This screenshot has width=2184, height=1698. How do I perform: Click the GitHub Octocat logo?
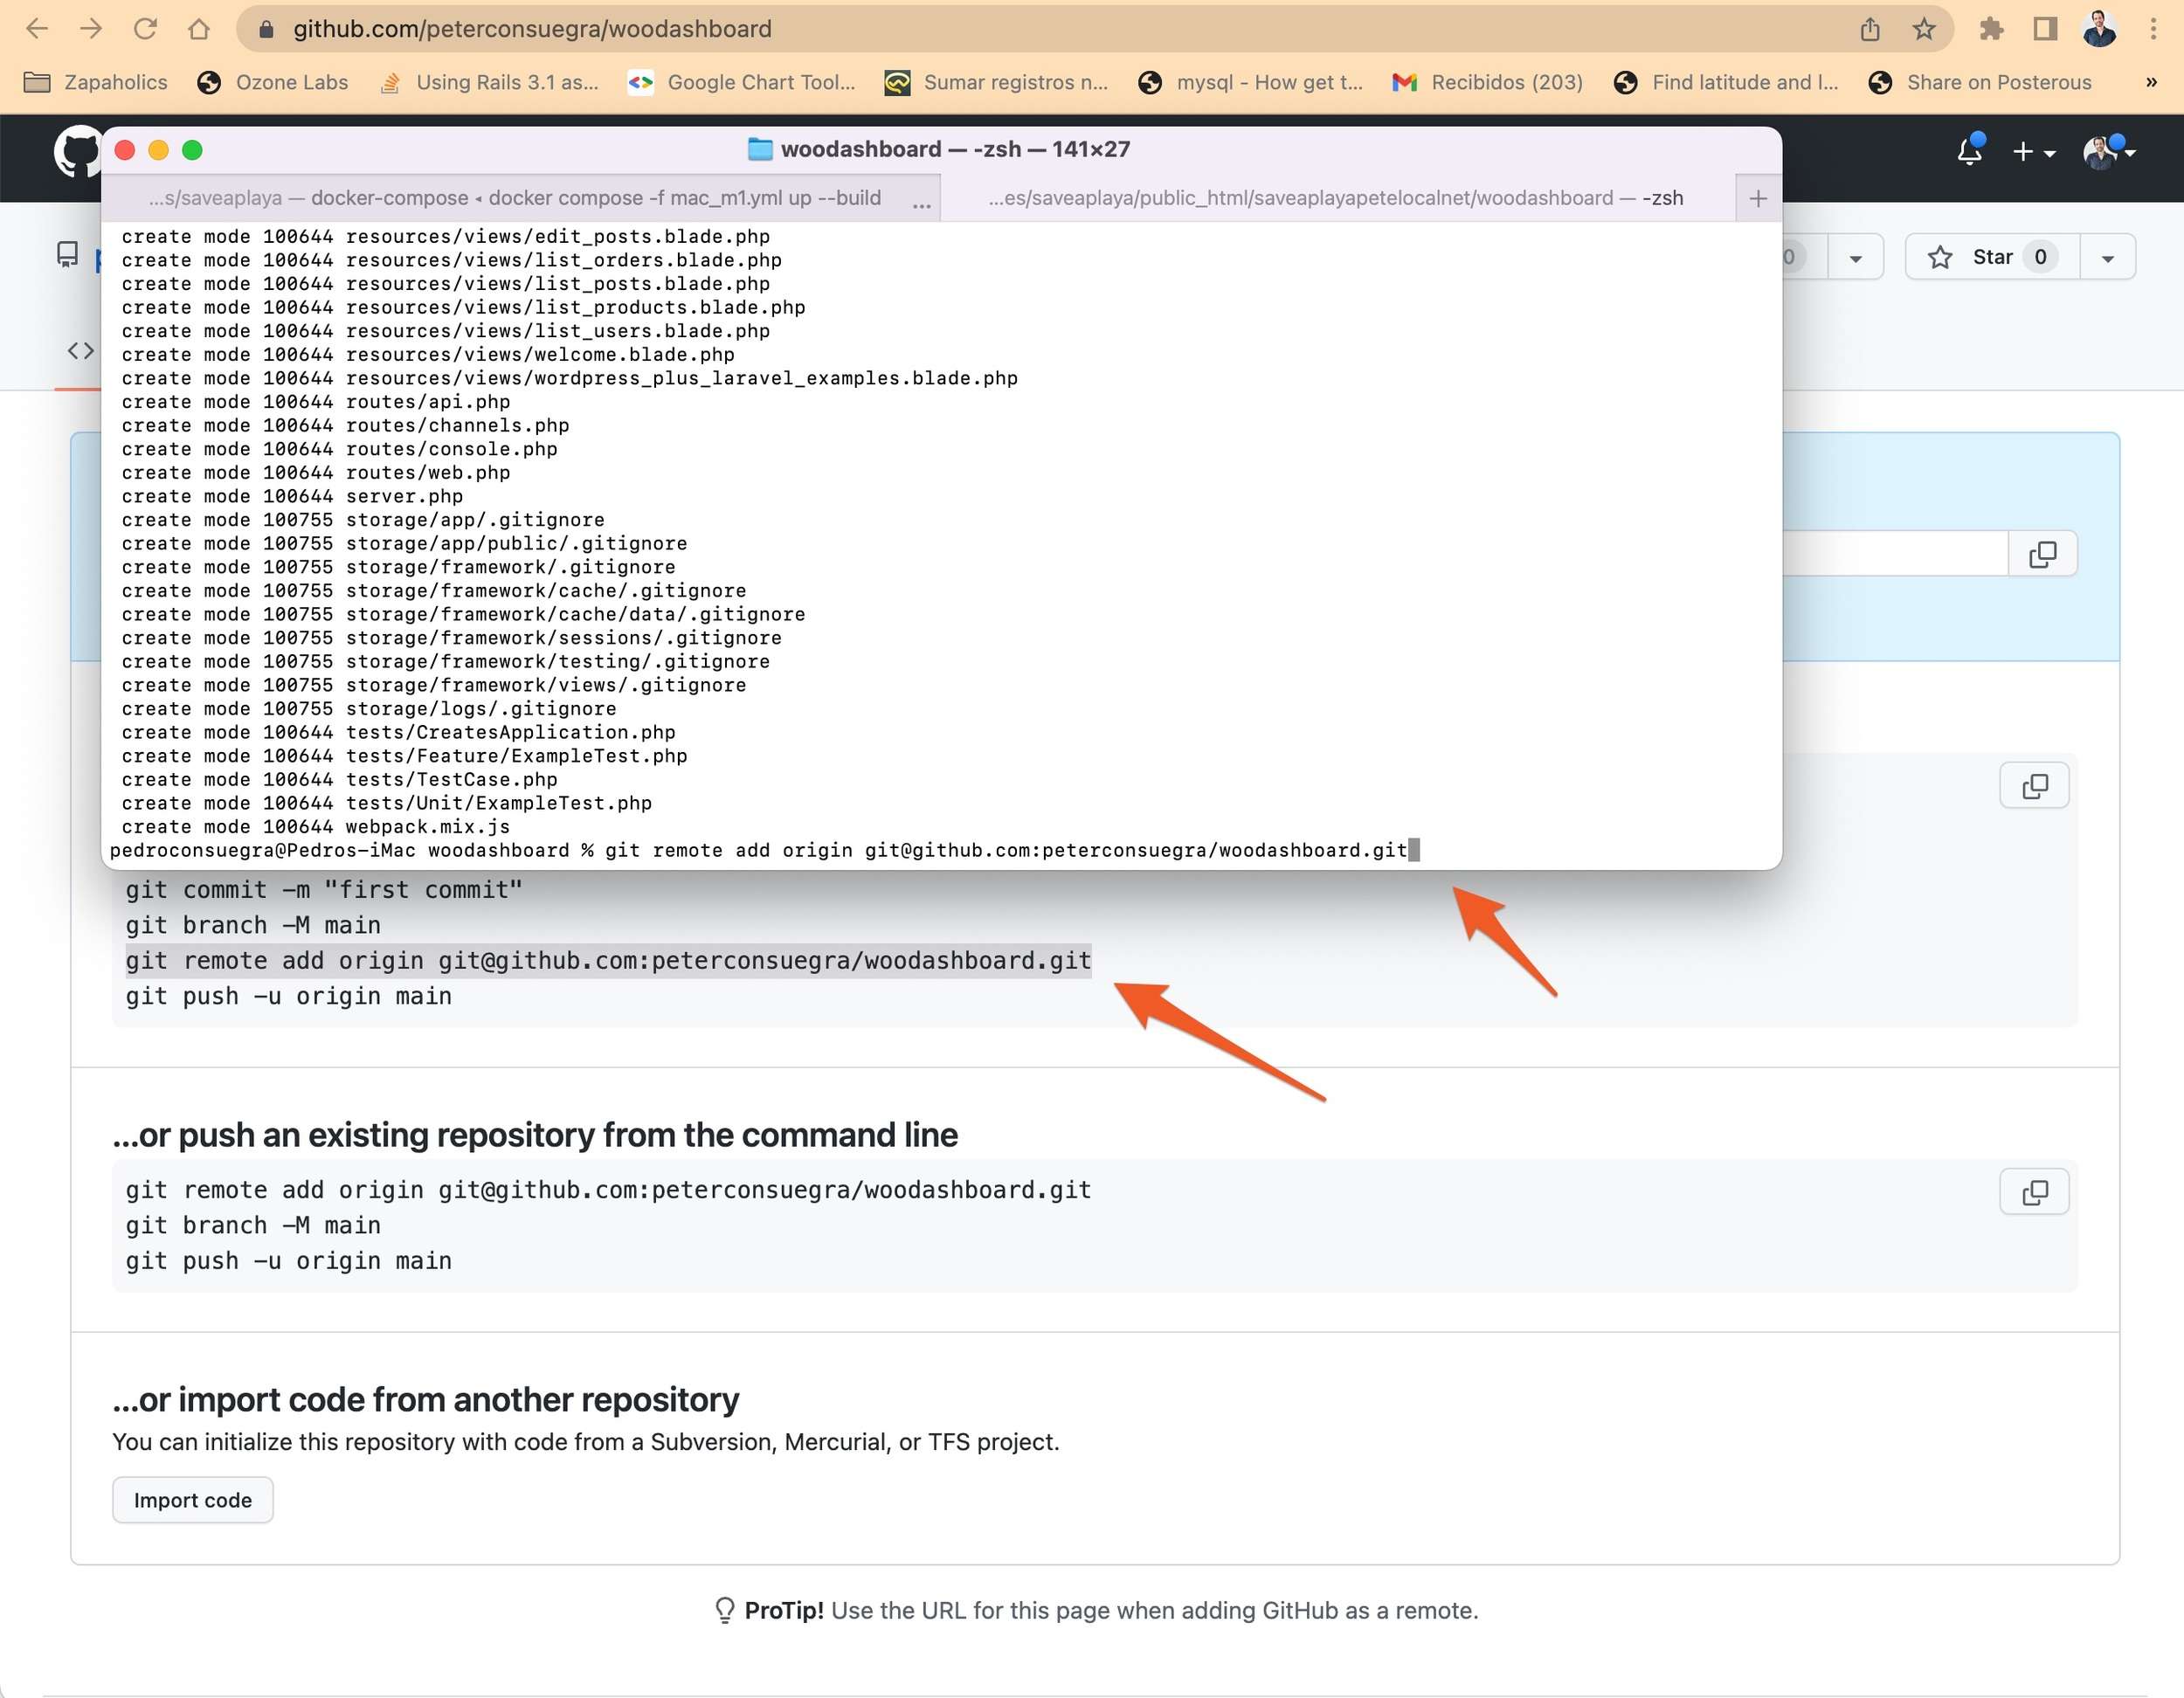(76, 152)
